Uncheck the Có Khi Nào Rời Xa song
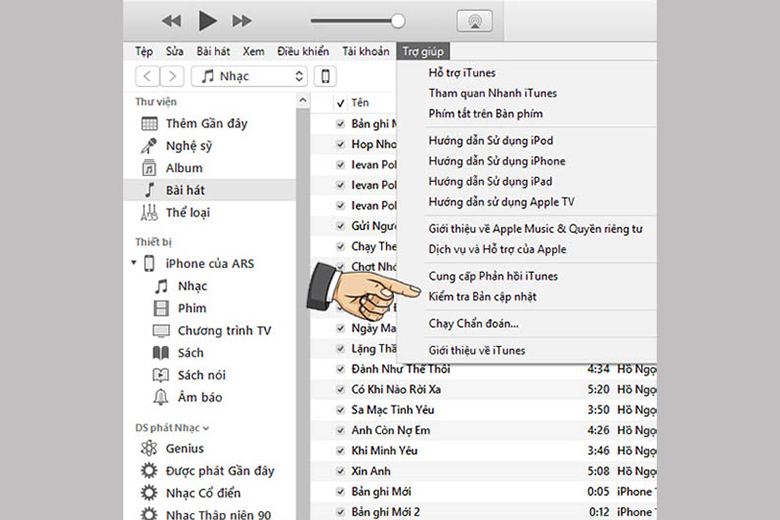 point(341,390)
